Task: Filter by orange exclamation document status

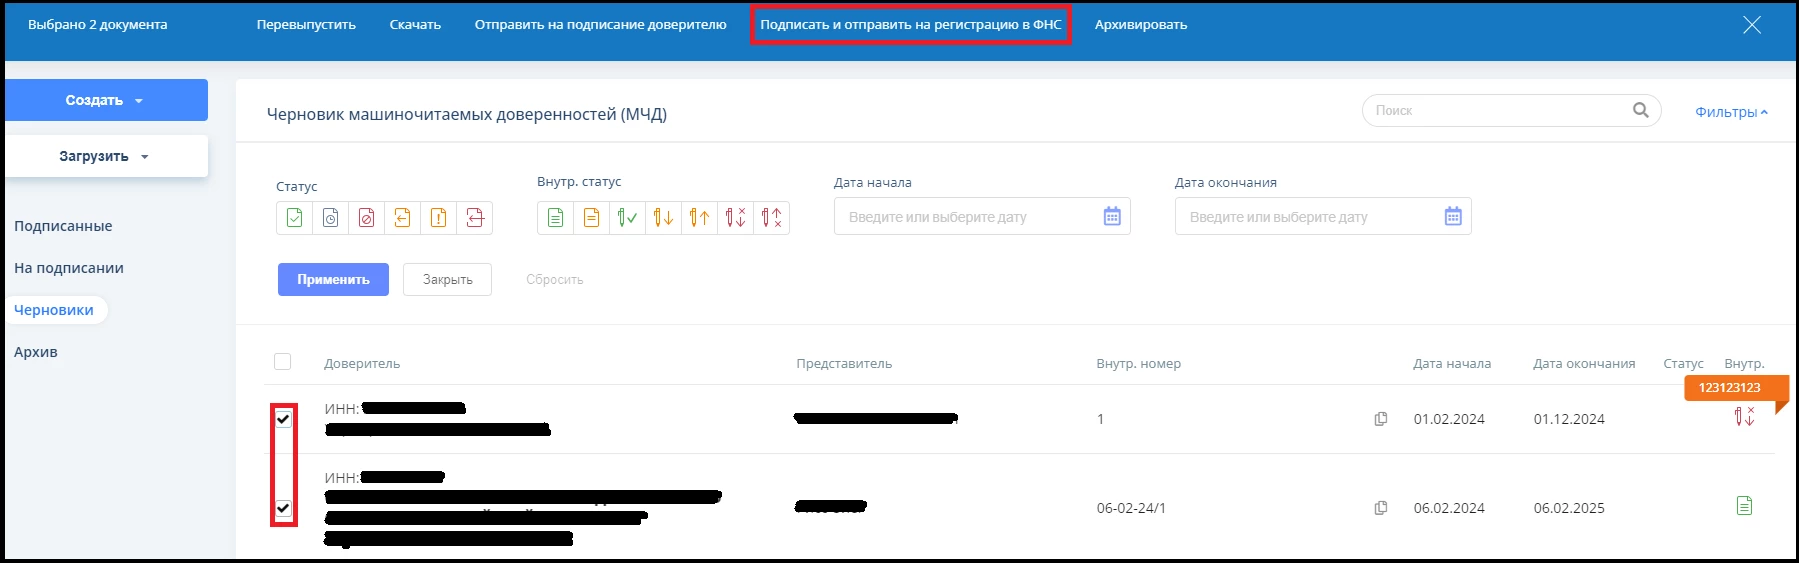Action: pyautogui.click(x=438, y=218)
